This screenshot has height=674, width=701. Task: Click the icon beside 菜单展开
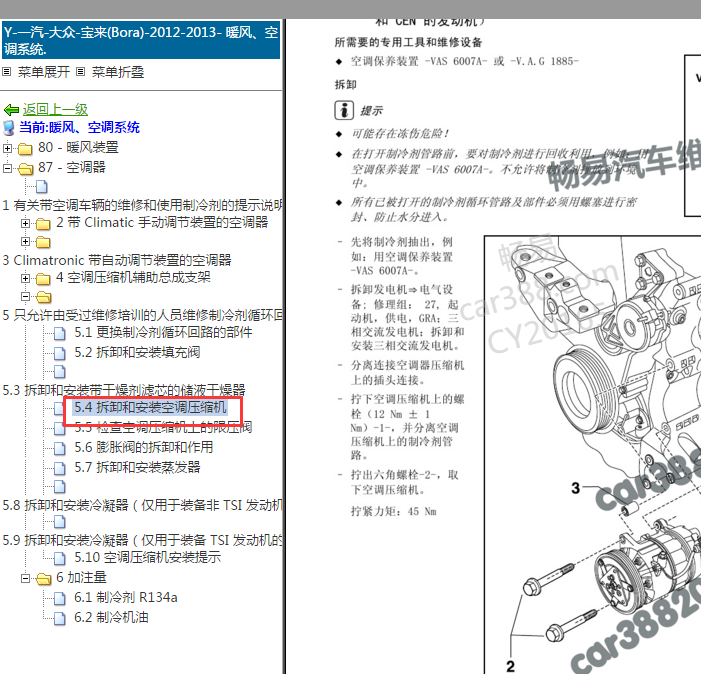coord(7,72)
